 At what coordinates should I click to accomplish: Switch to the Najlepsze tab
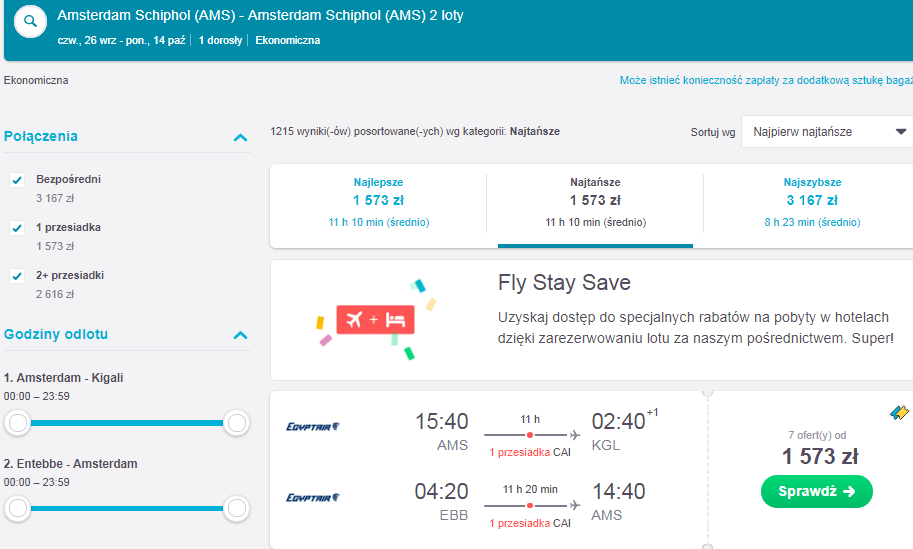(x=378, y=201)
